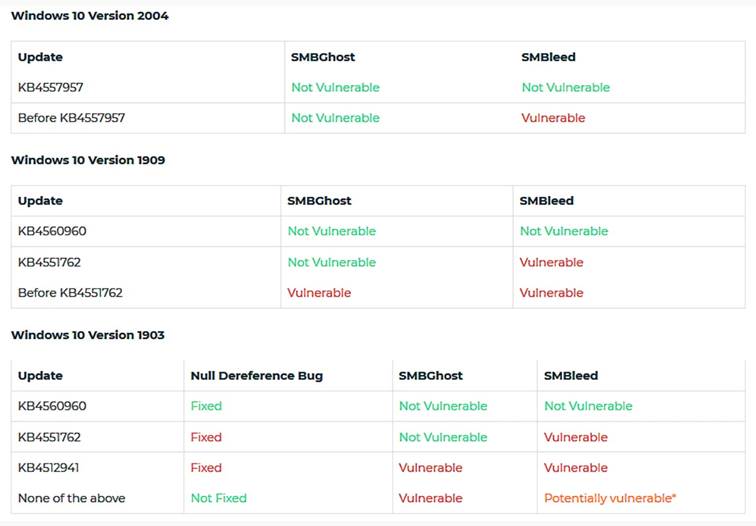The image size is (756, 526).
Task: Click the Potentially vulnerable* status text
Action: 610,498
